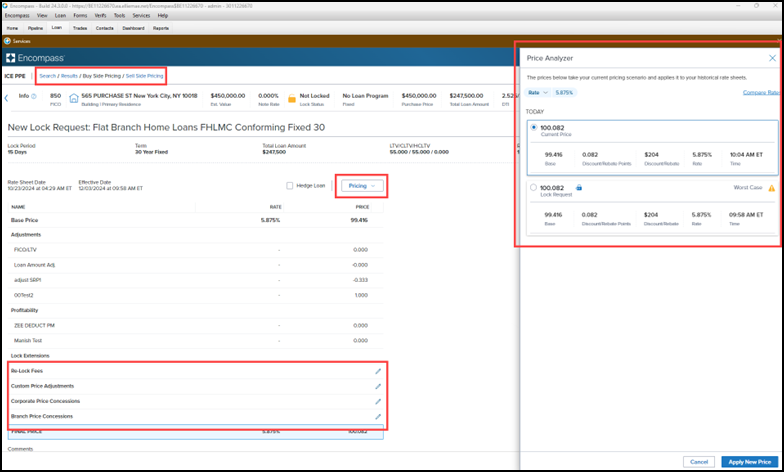Switch to the Reports tab
The image size is (784, 472).
click(161, 28)
